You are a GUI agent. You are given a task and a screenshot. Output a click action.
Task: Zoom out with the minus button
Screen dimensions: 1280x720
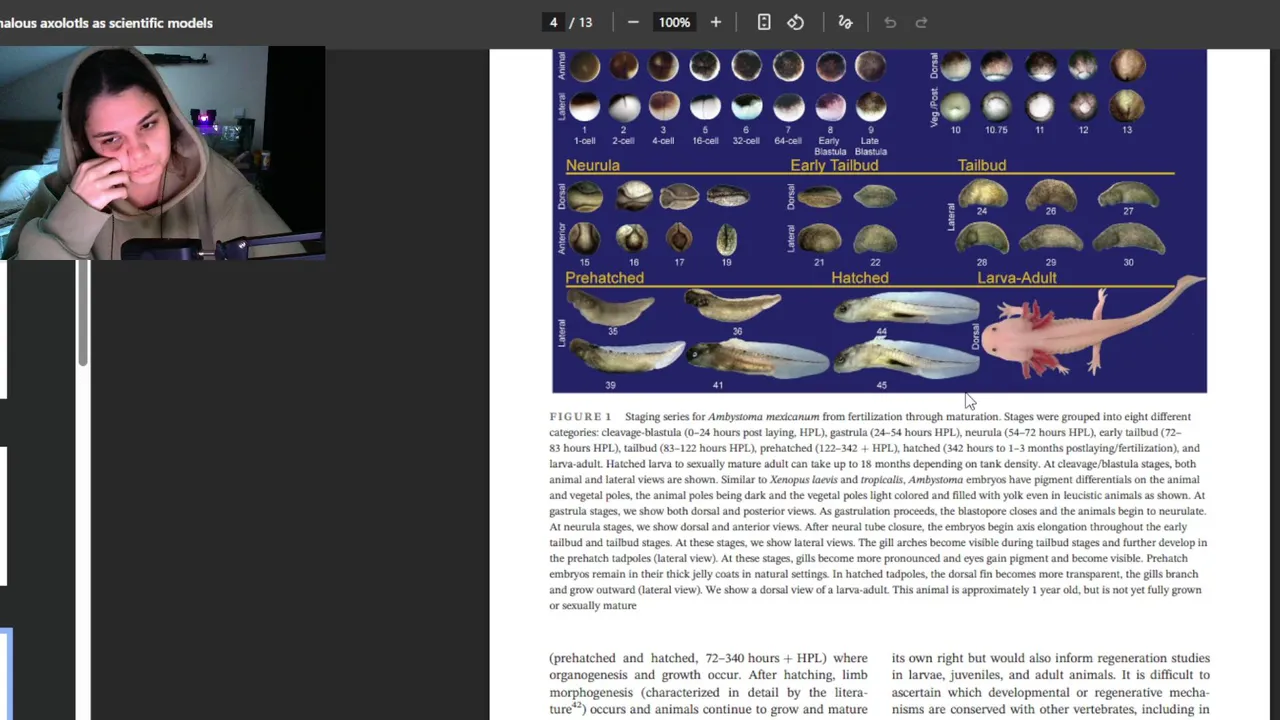tap(633, 22)
